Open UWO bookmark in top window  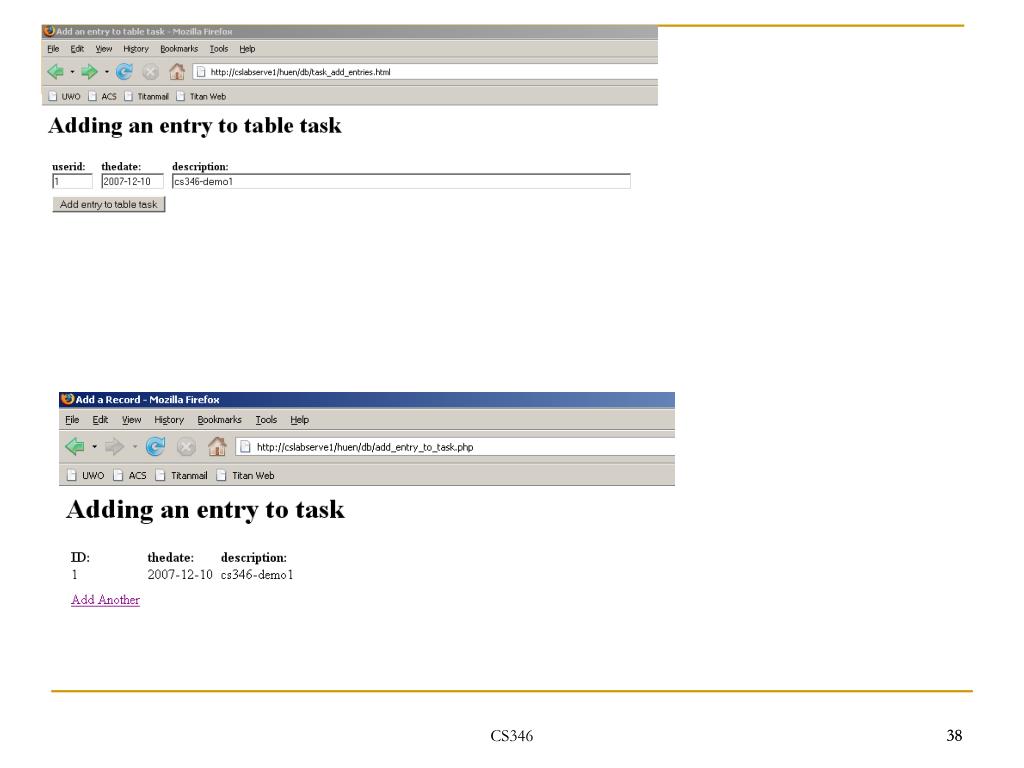[x=64, y=97]
